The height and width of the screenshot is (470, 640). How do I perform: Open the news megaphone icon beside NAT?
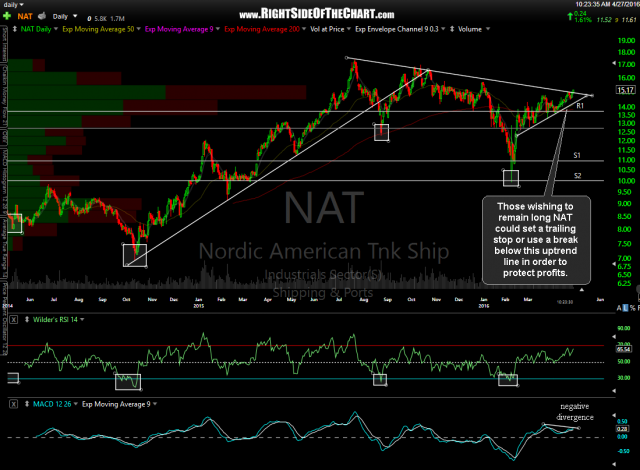point(42,16)
